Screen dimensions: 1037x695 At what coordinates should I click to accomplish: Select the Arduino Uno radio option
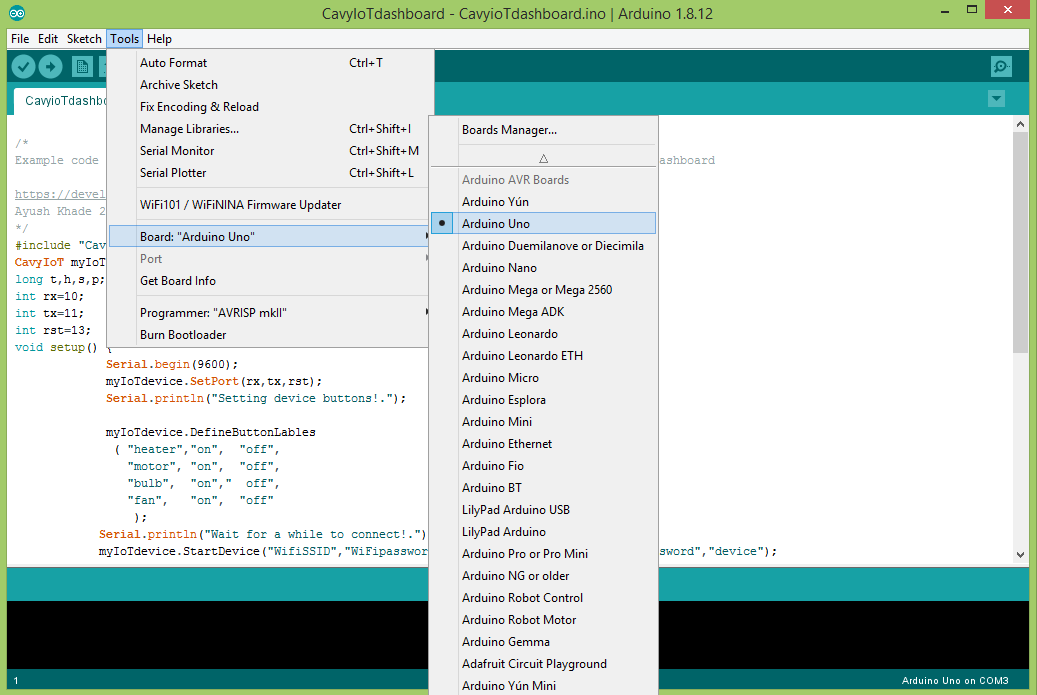click(x=496, y=224)
